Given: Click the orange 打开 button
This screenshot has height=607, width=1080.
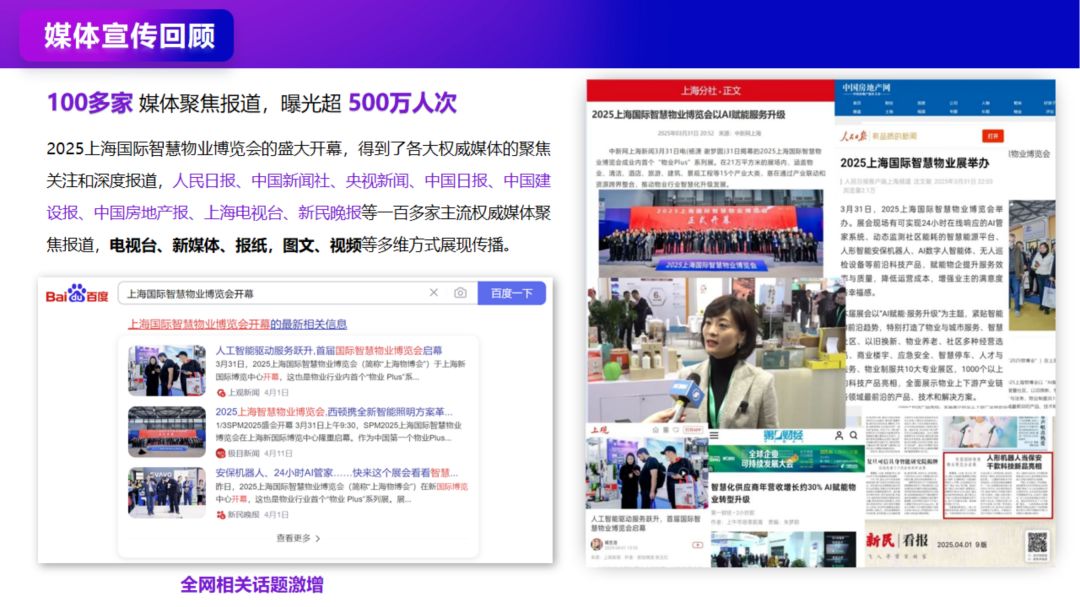Looking at the screenshot, I should 992,136.
